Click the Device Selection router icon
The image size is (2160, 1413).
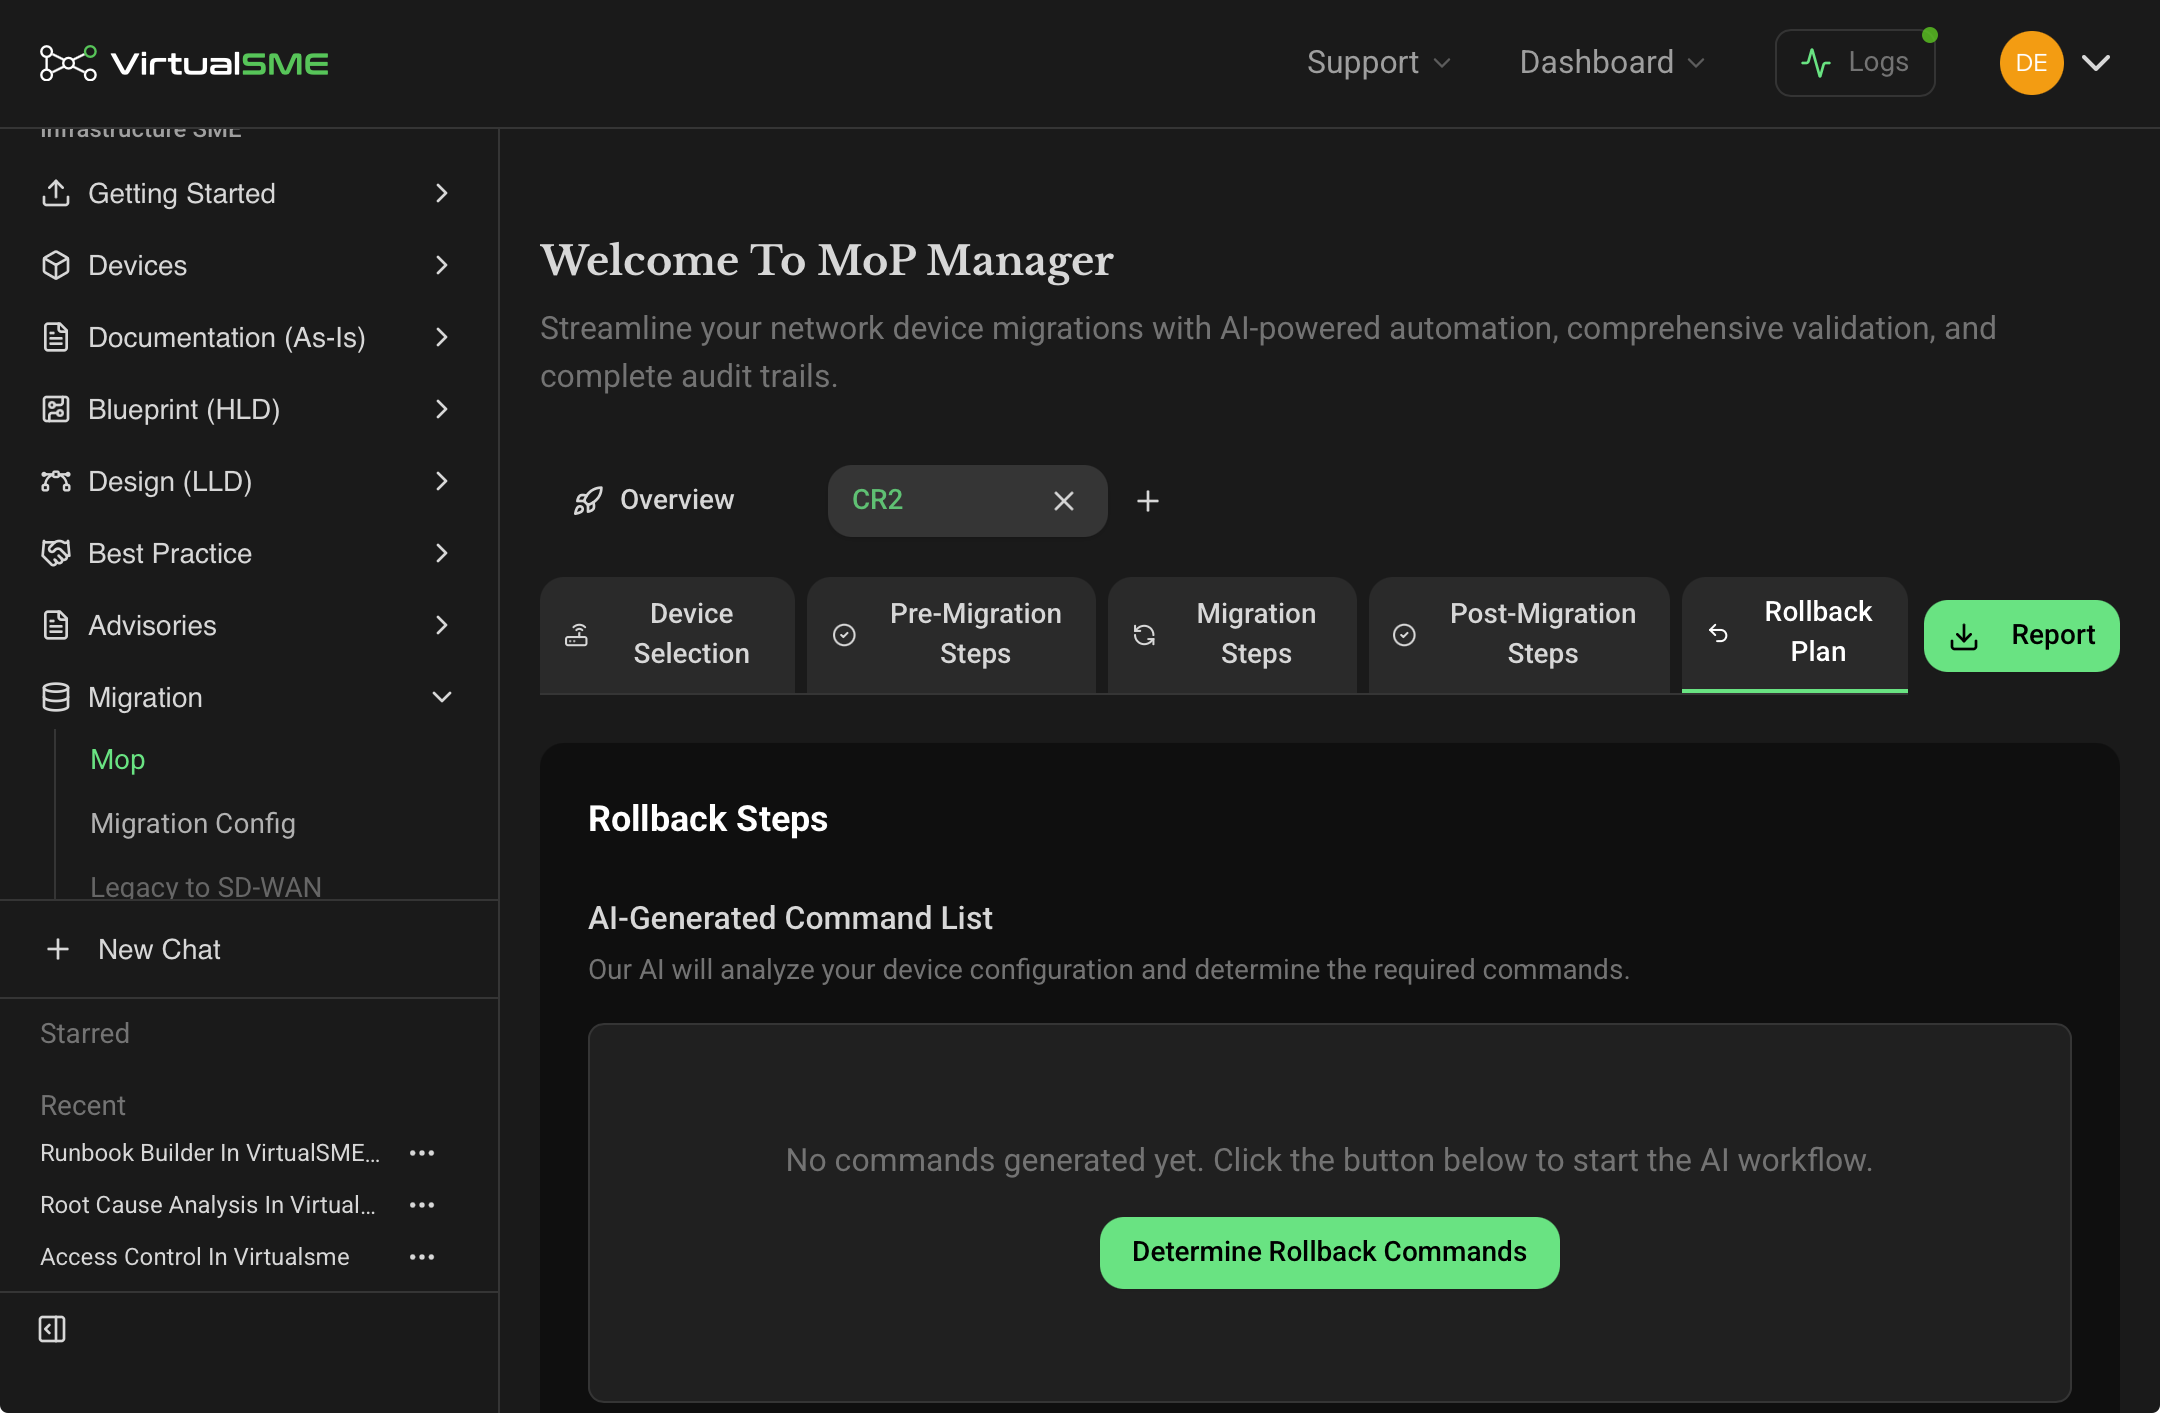(577, 635)
